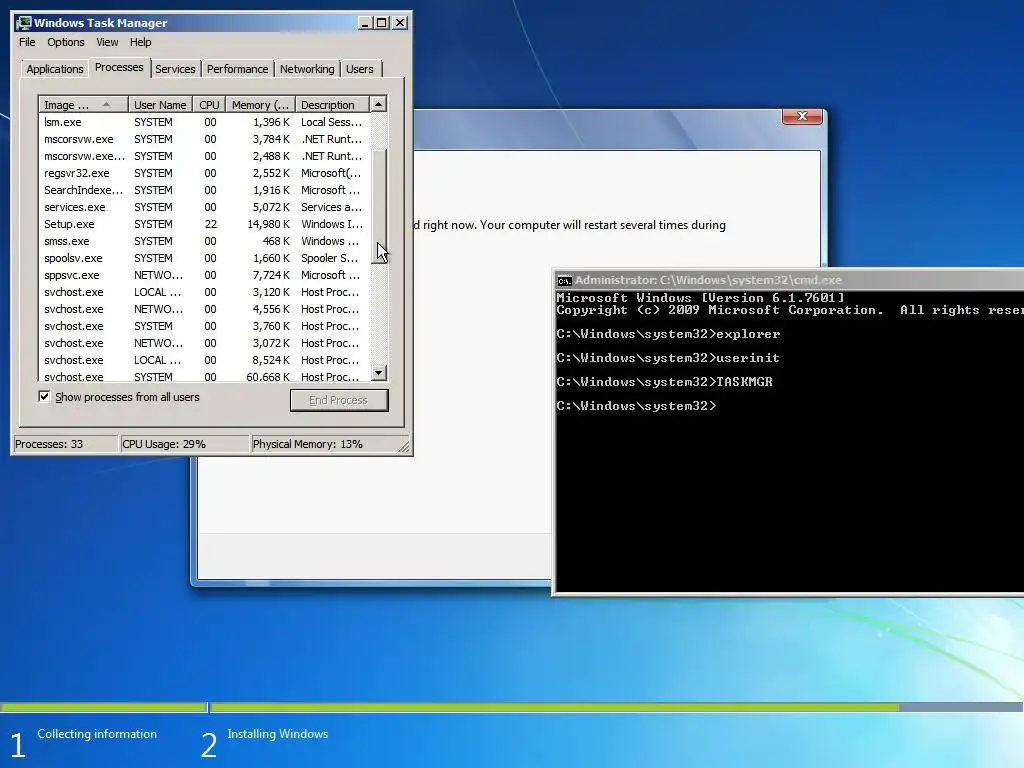
Task: Select the smss.exe process
Action: tap(204, 241)
